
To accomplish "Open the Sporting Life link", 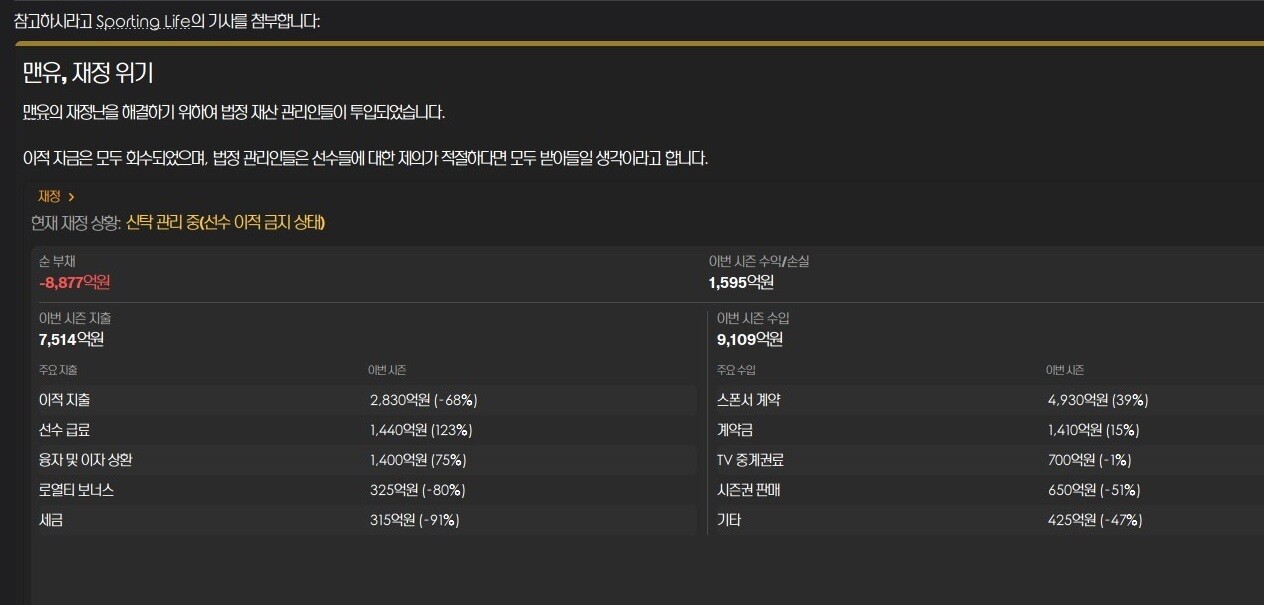I will 143,21.
